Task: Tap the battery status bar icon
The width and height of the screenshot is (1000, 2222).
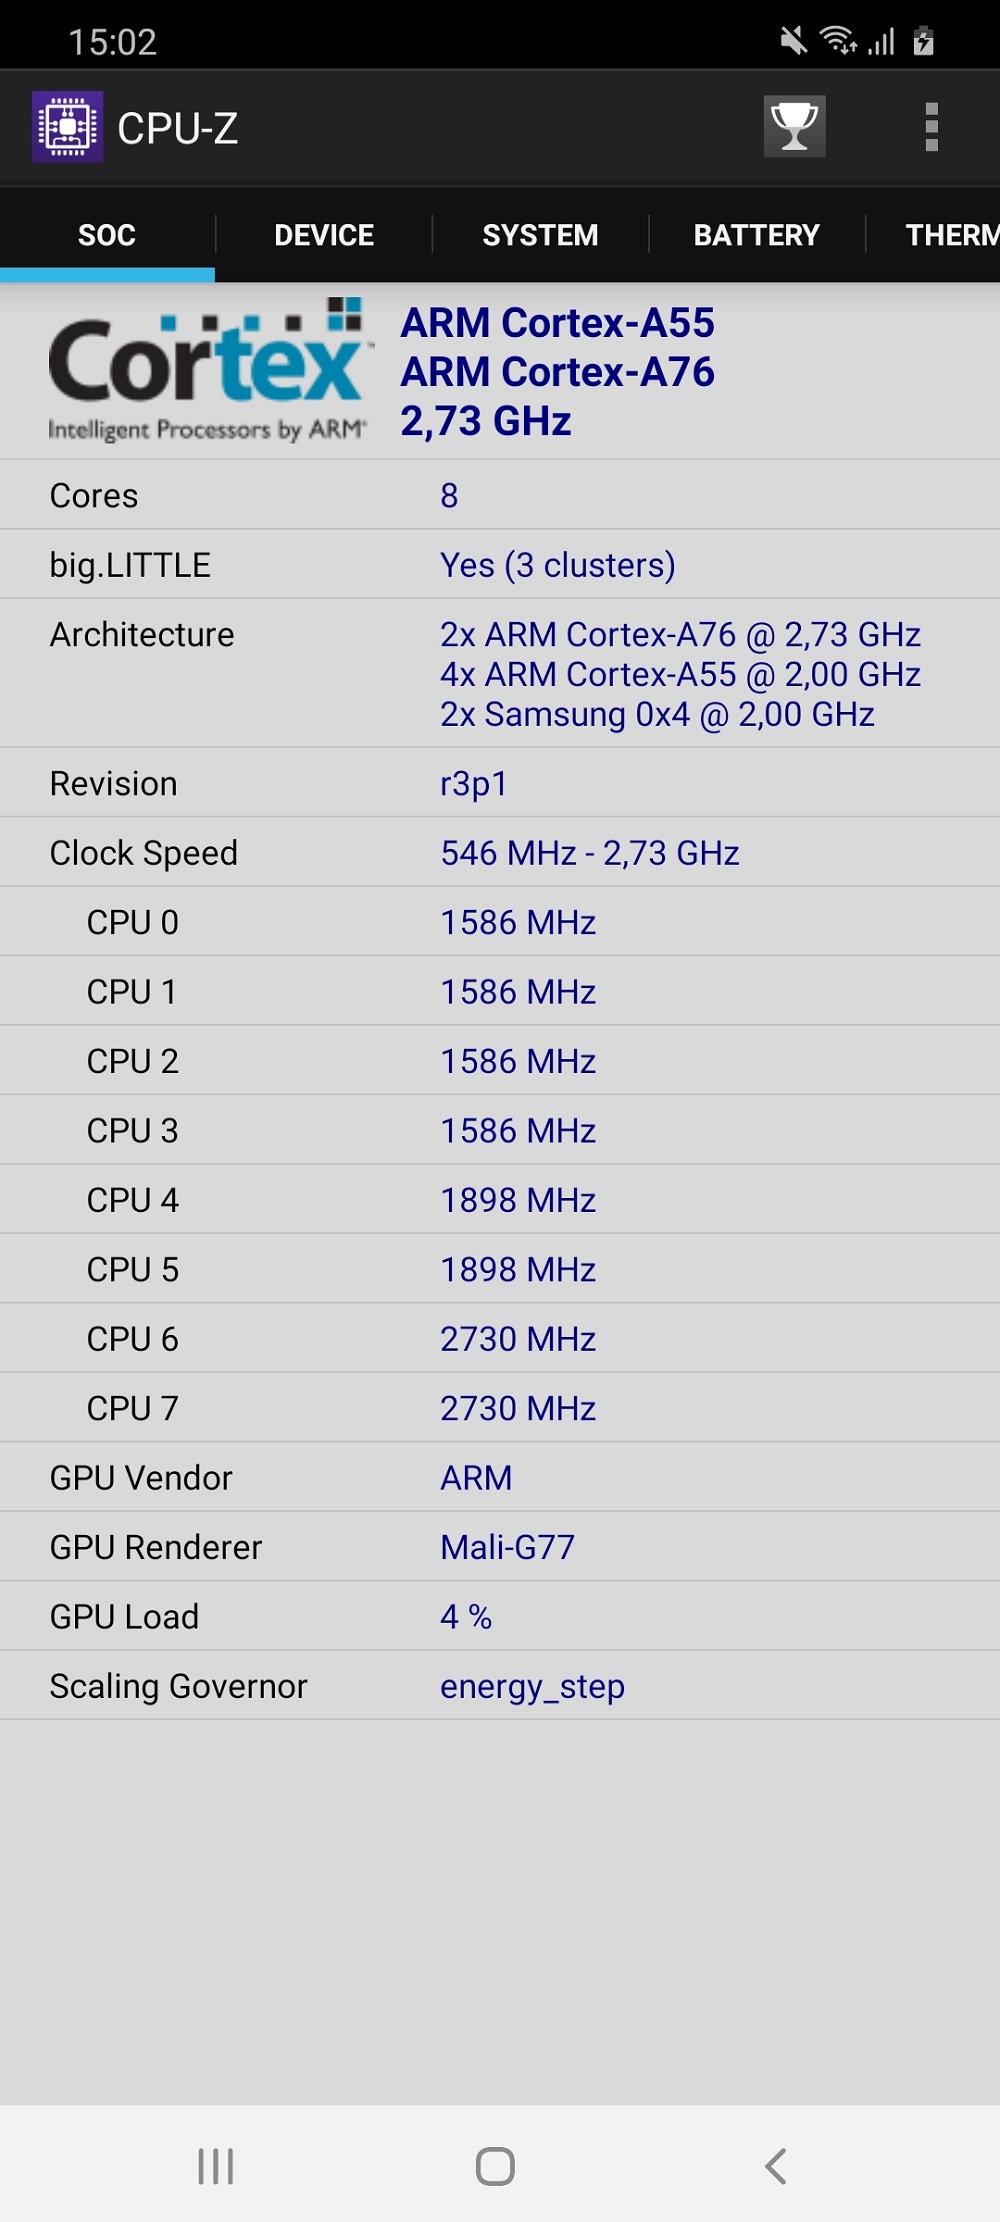Action: pyautogui.click(x=924, y=41)
